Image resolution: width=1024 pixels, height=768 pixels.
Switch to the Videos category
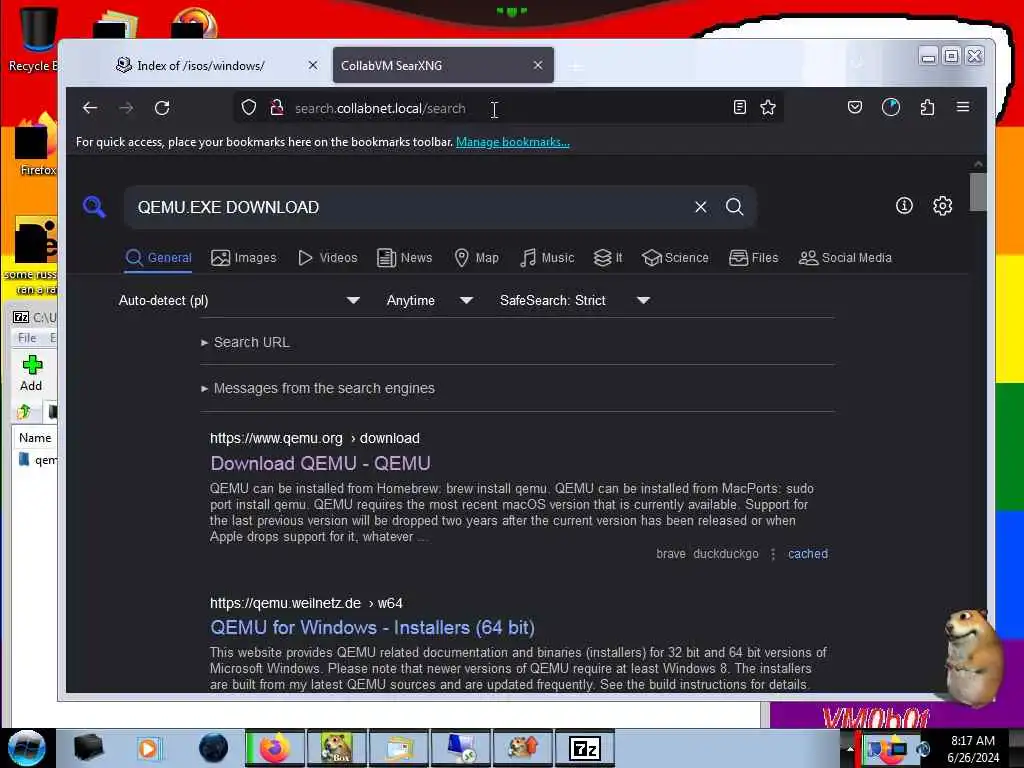pyautogui.click(x=328, y=258)
